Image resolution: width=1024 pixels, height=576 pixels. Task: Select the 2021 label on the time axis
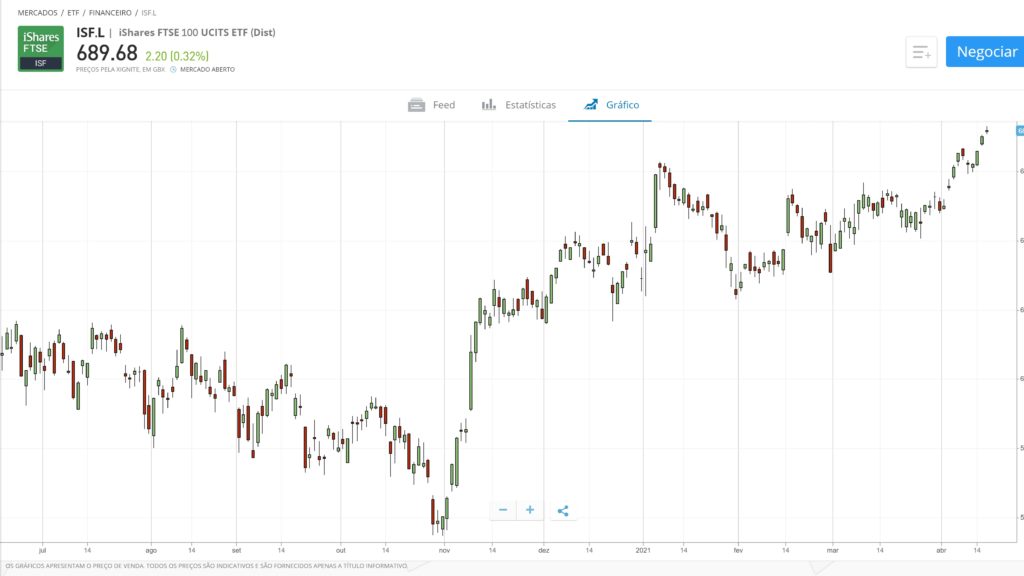pos(645,549)
